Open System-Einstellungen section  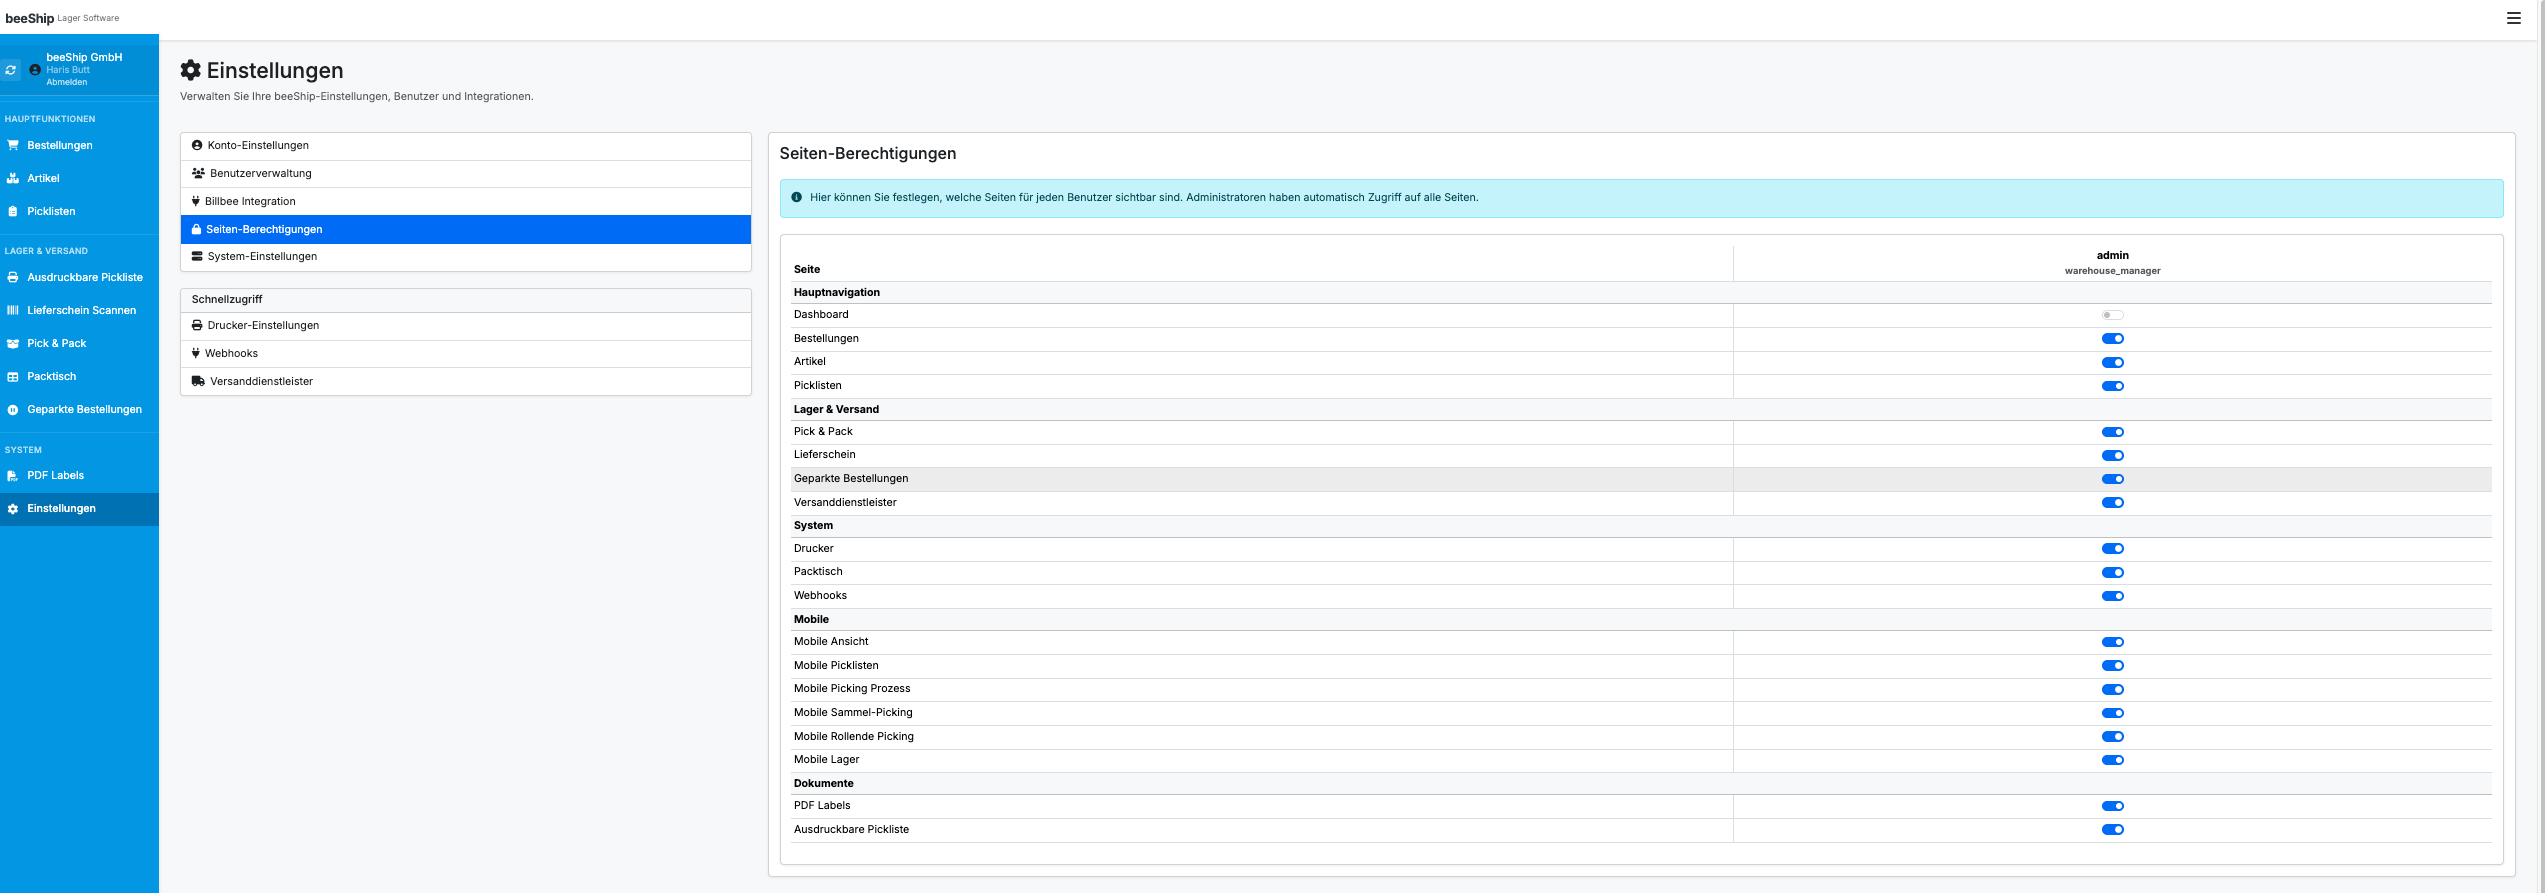(x=466, y=257)
